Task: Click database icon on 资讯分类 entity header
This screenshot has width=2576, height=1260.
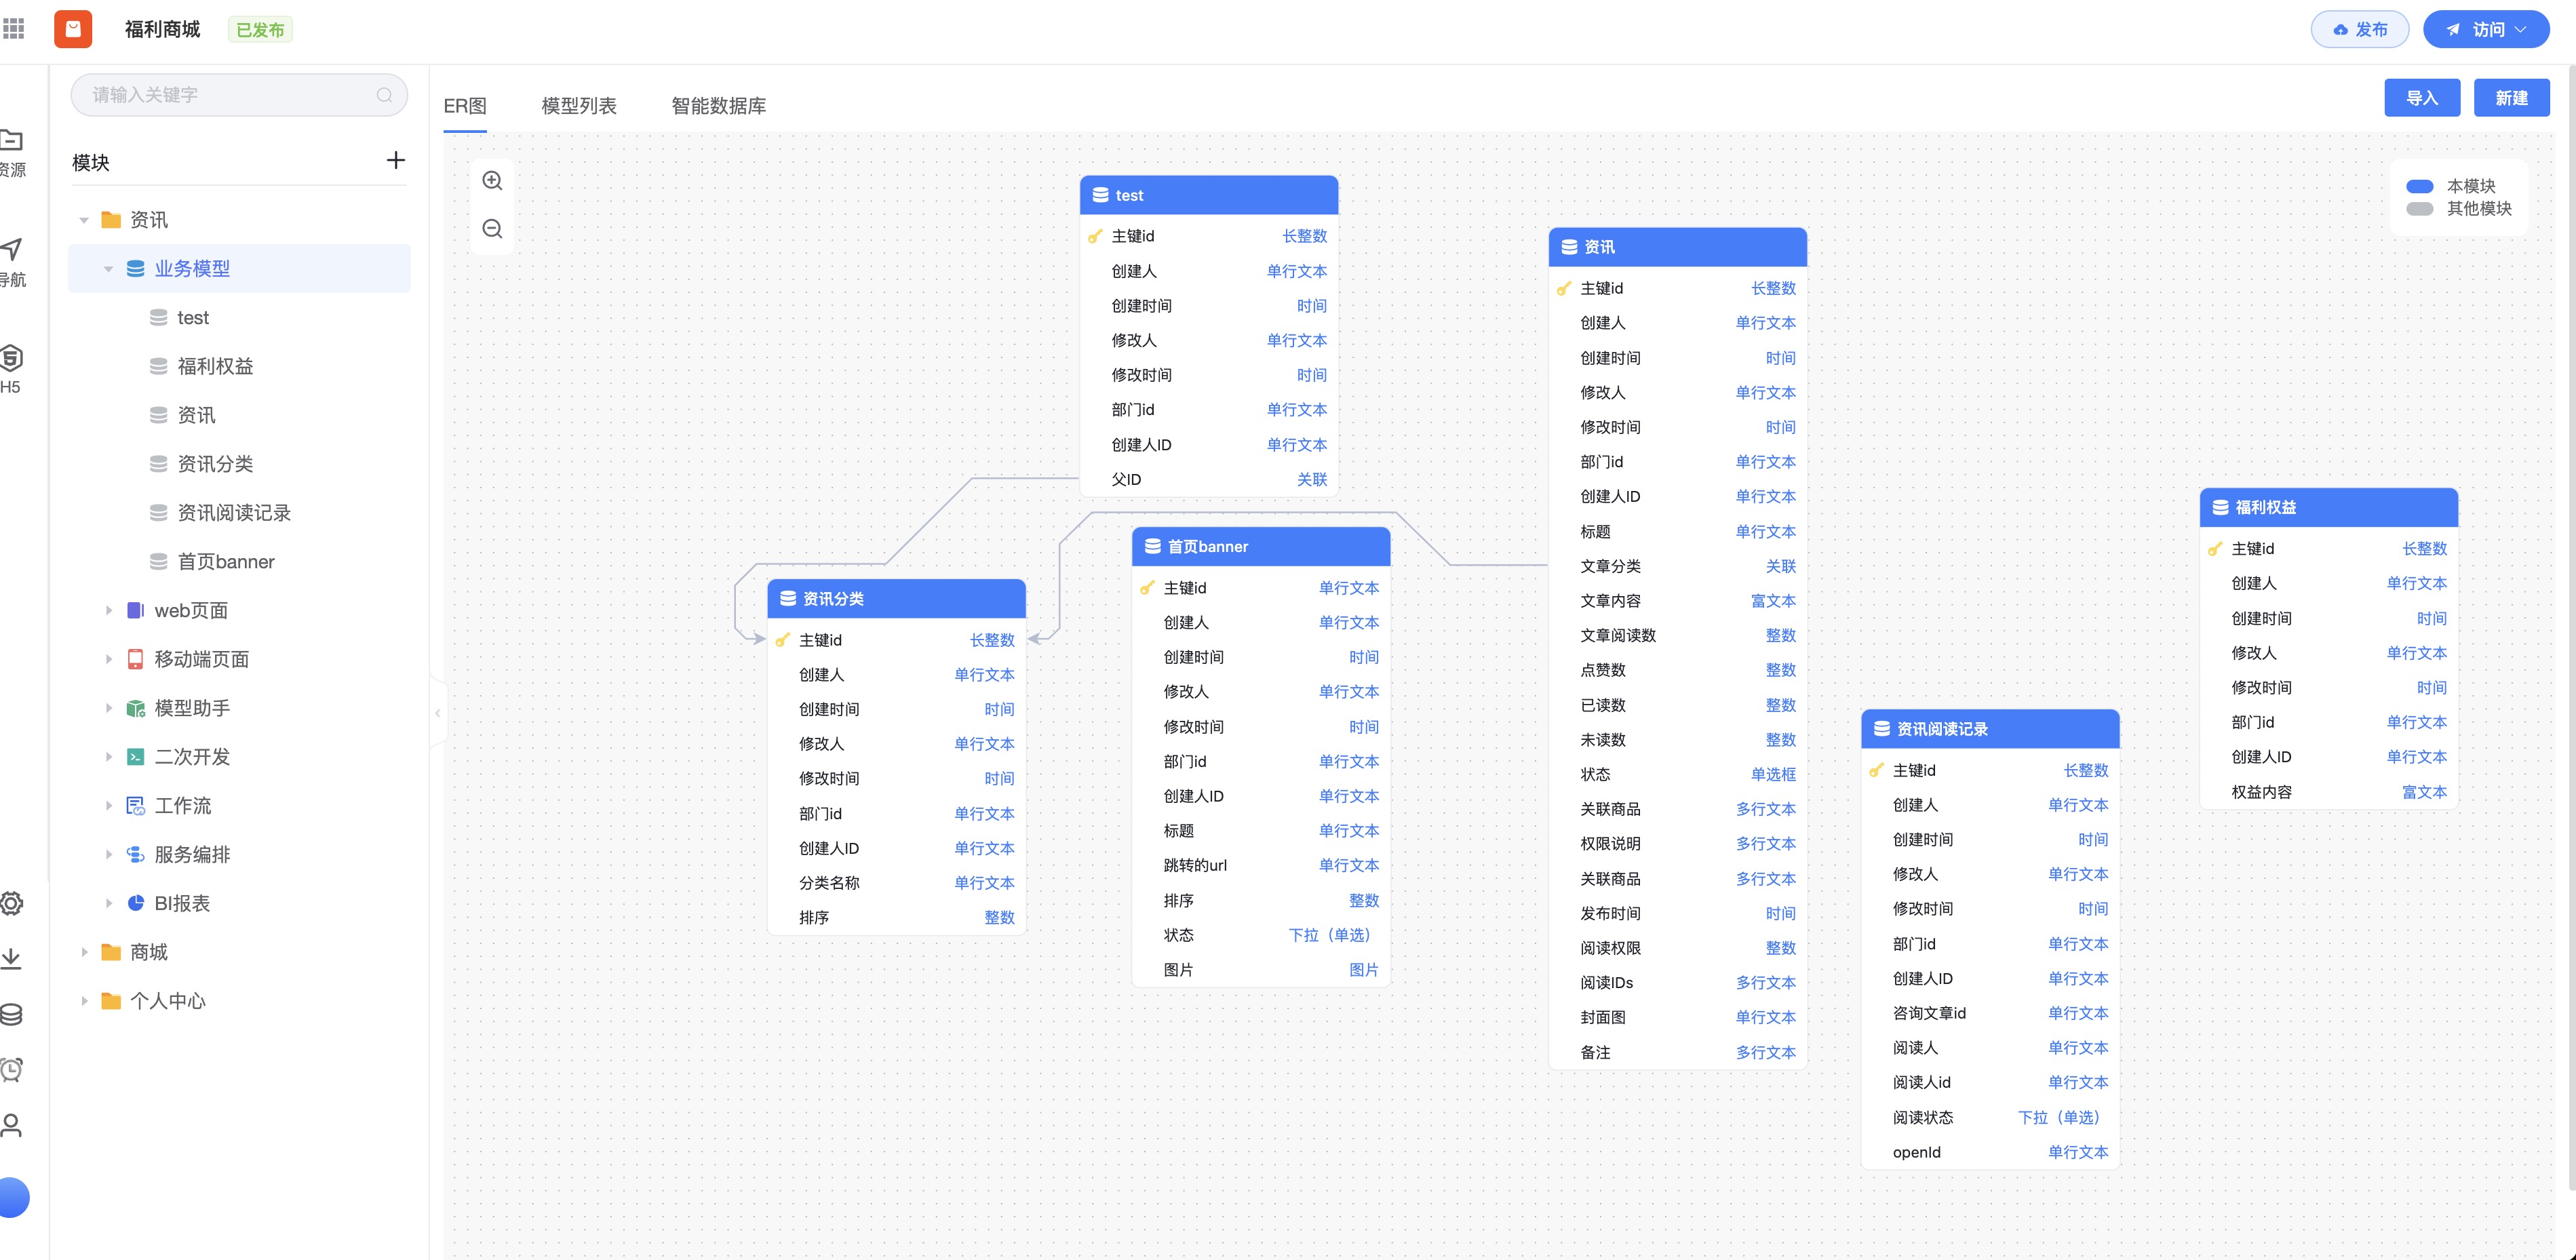Action: point(788,598)
